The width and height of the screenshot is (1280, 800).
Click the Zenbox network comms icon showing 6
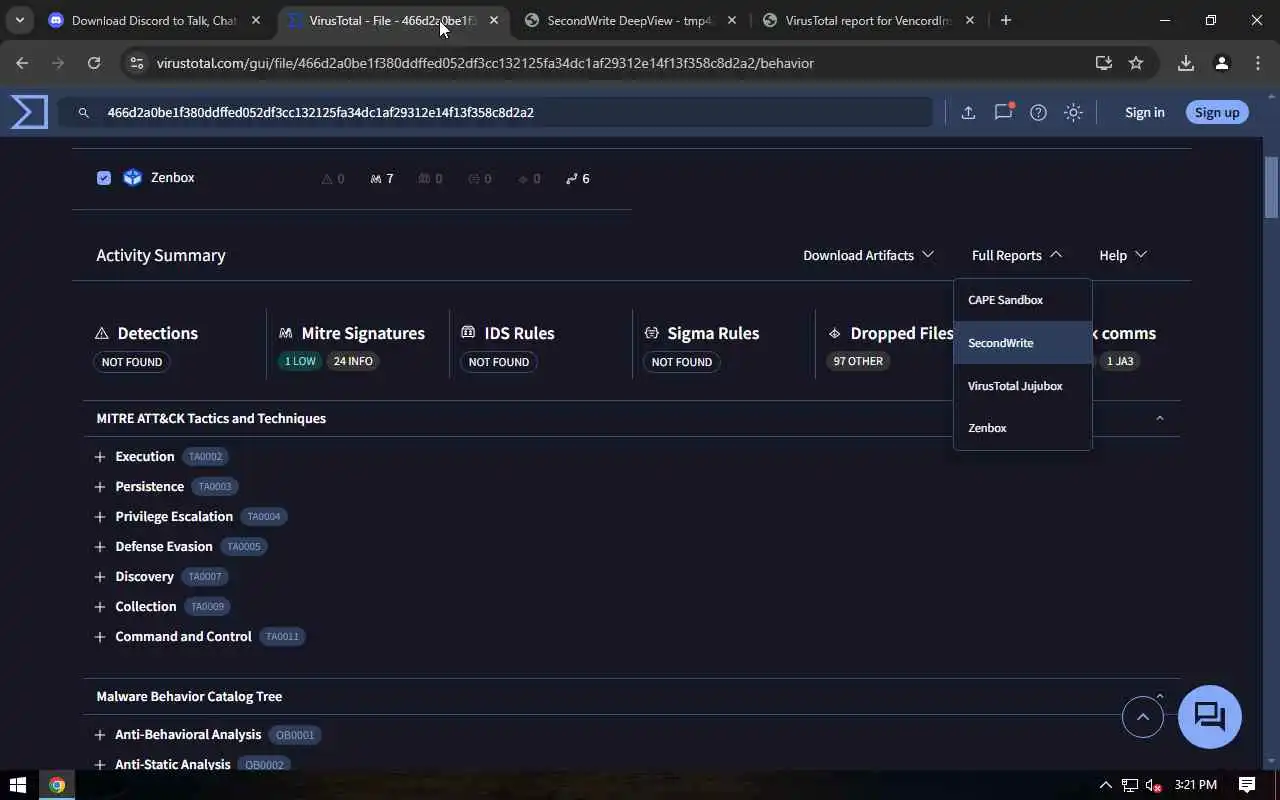point(572,179)
